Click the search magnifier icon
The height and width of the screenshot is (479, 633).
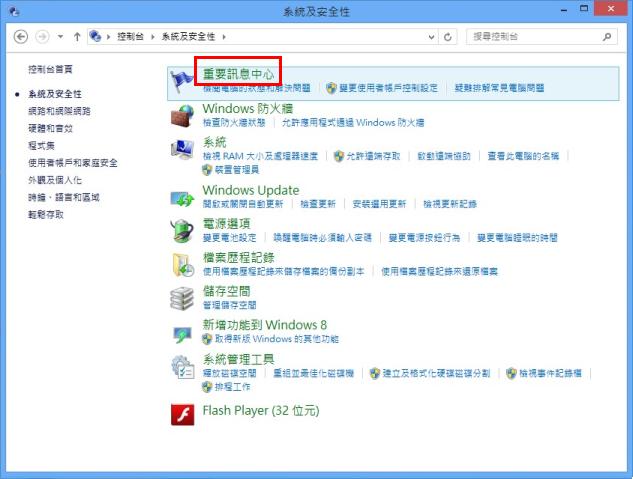pyautogui.click(x=607, y=37)
